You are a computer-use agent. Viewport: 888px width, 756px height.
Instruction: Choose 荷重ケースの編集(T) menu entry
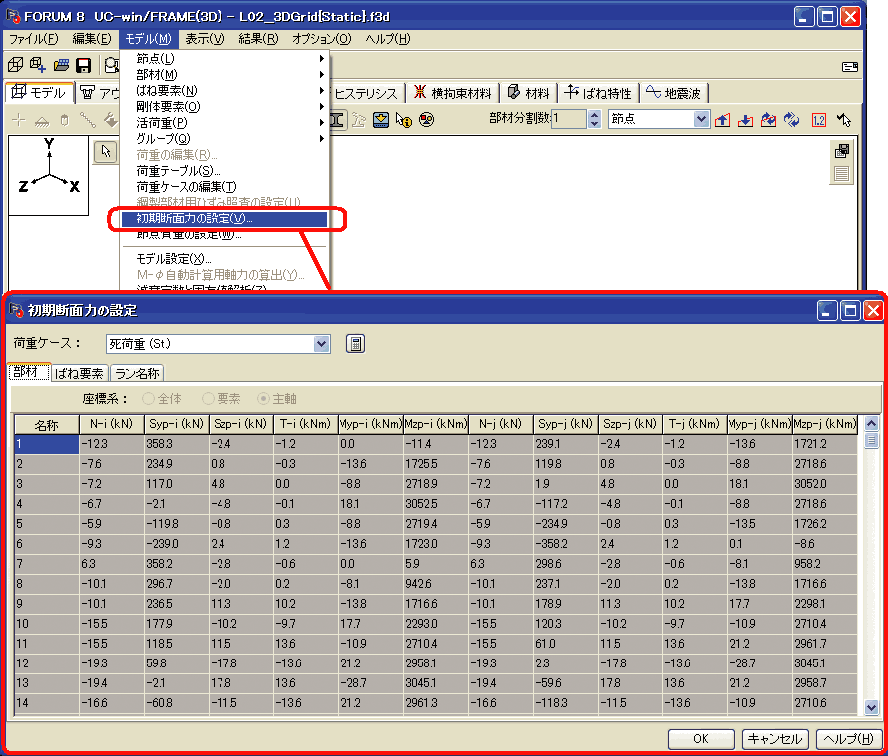click(224, 187)
